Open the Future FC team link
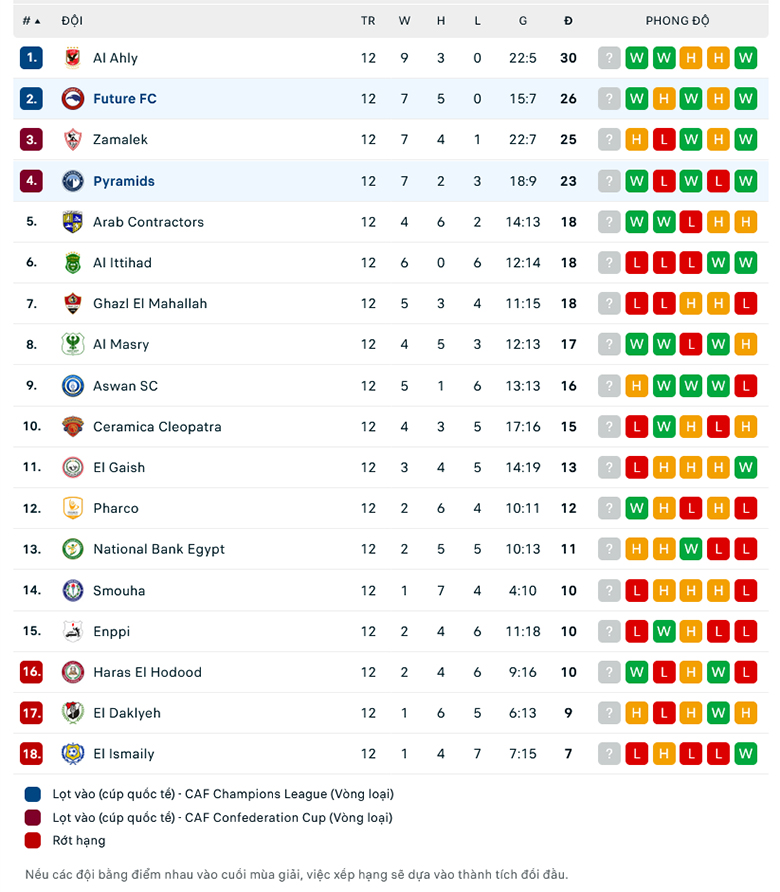 click(125, 99)
